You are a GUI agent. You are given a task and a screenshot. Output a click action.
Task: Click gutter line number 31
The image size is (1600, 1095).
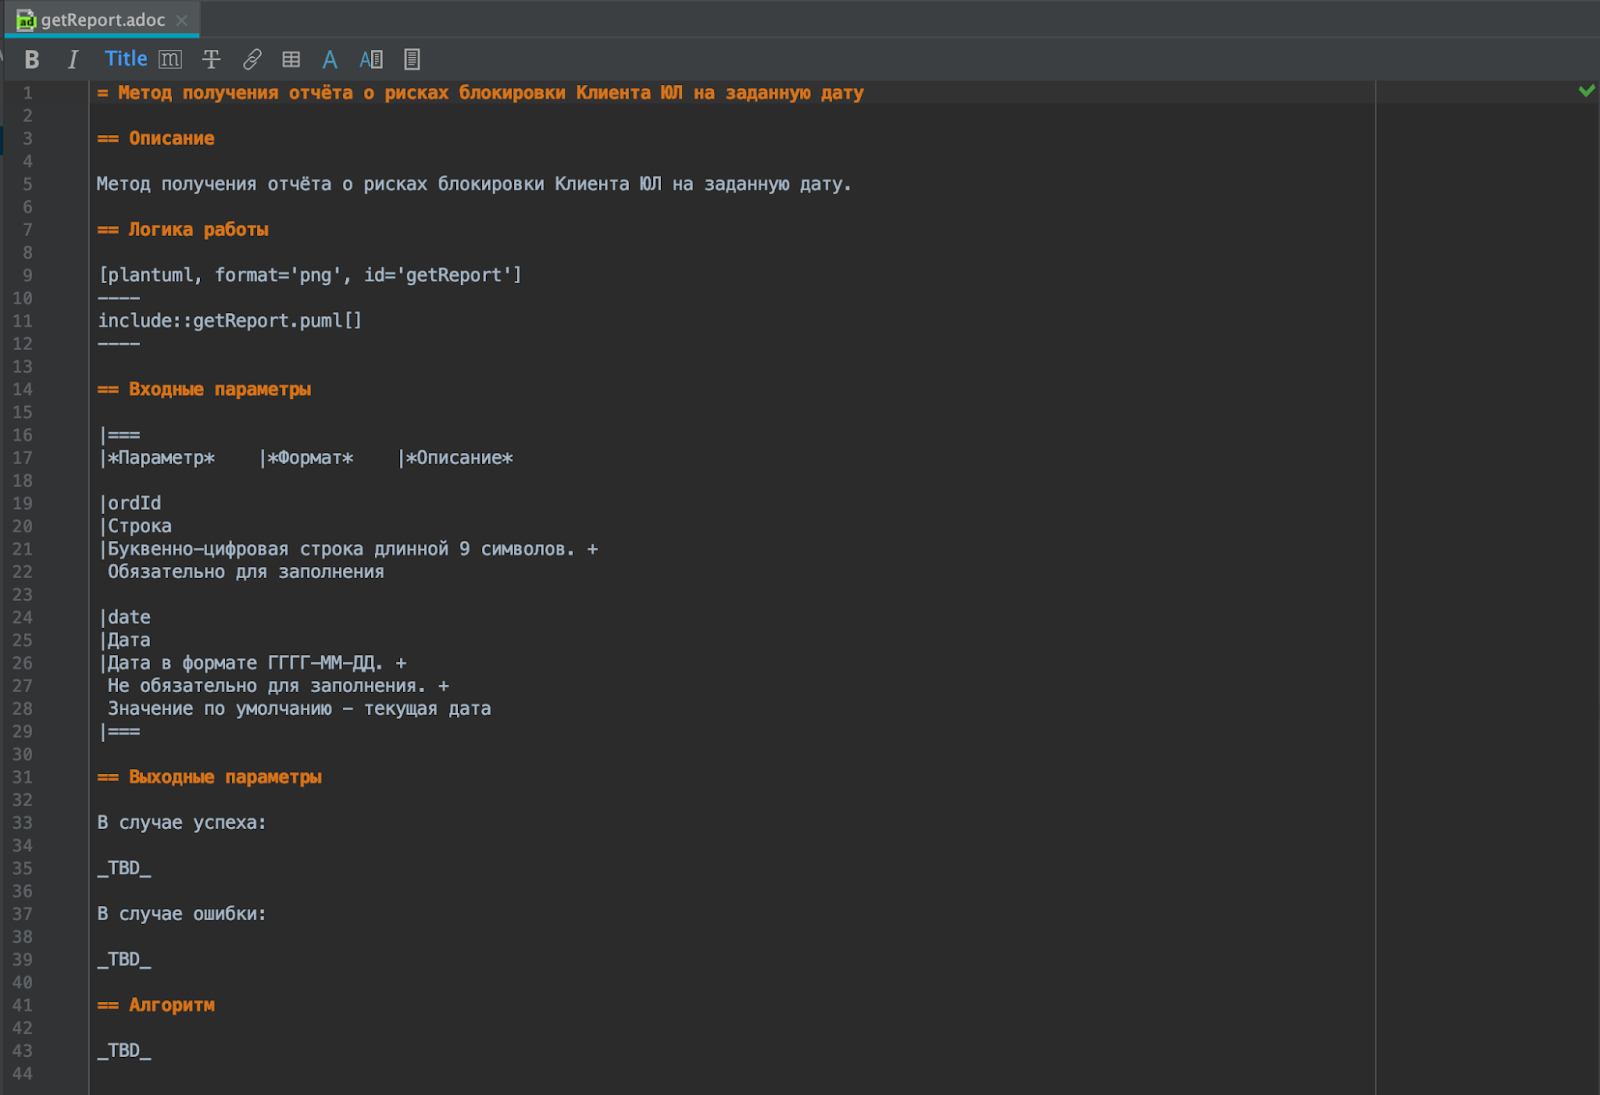(x=22, y=778)
